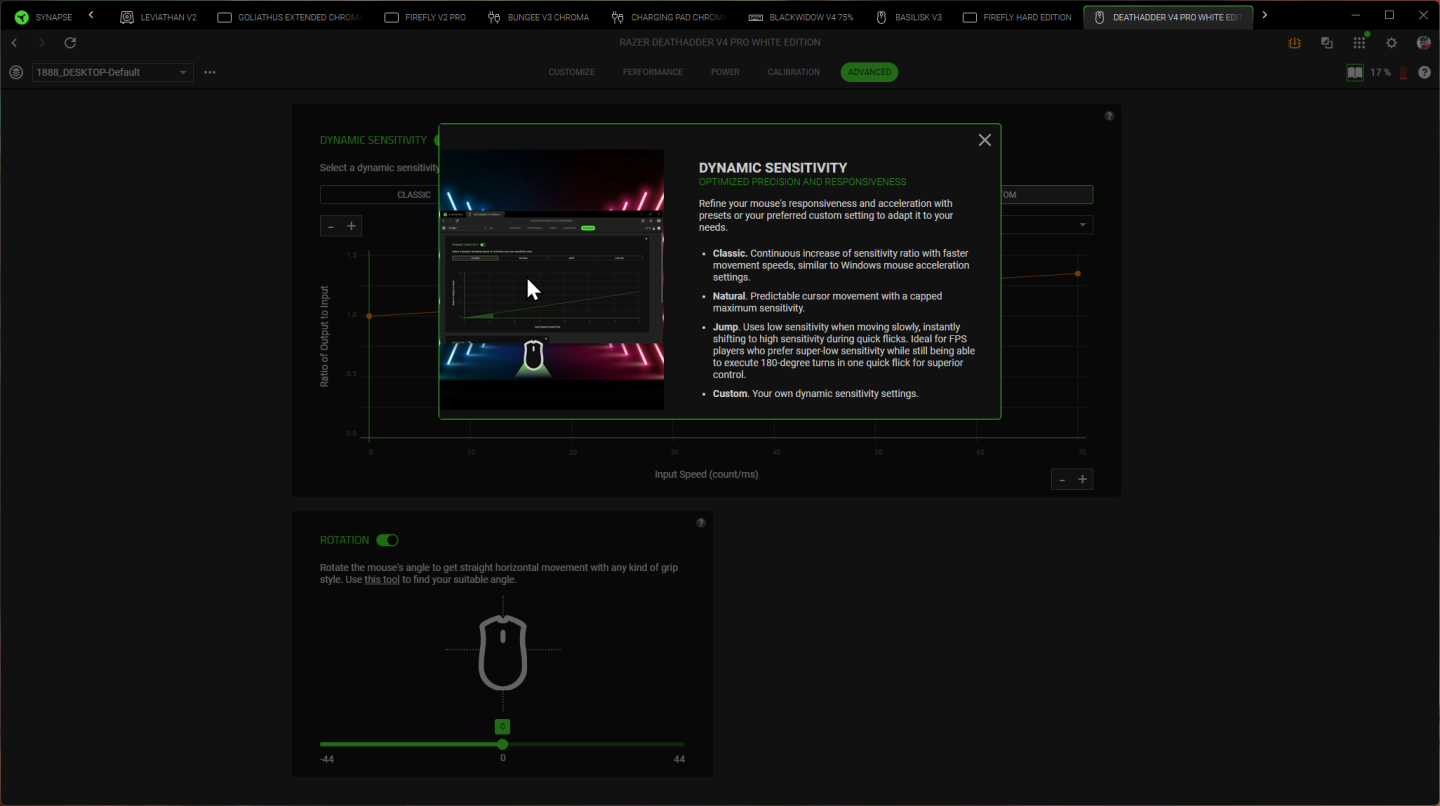The image size is (1440, 806).
Task: Select the Bungee V3 Chroma tab
Action: click(538, 17)
